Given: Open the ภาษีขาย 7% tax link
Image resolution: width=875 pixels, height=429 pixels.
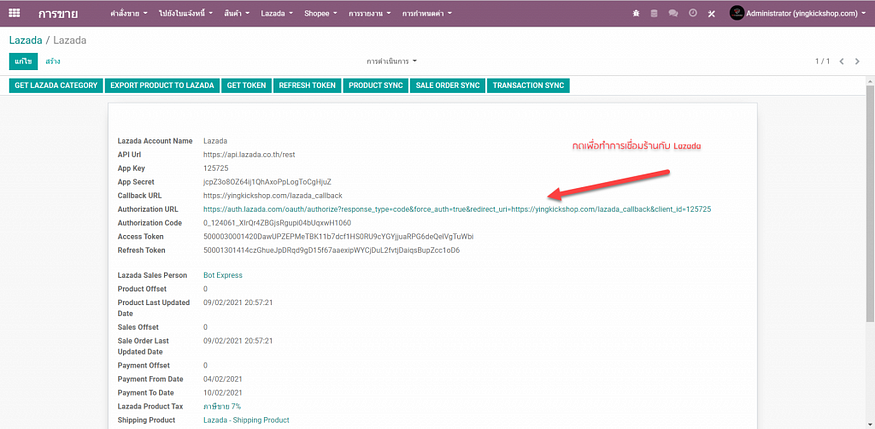Looking at the screenshot, I should (x=222, y=406).
